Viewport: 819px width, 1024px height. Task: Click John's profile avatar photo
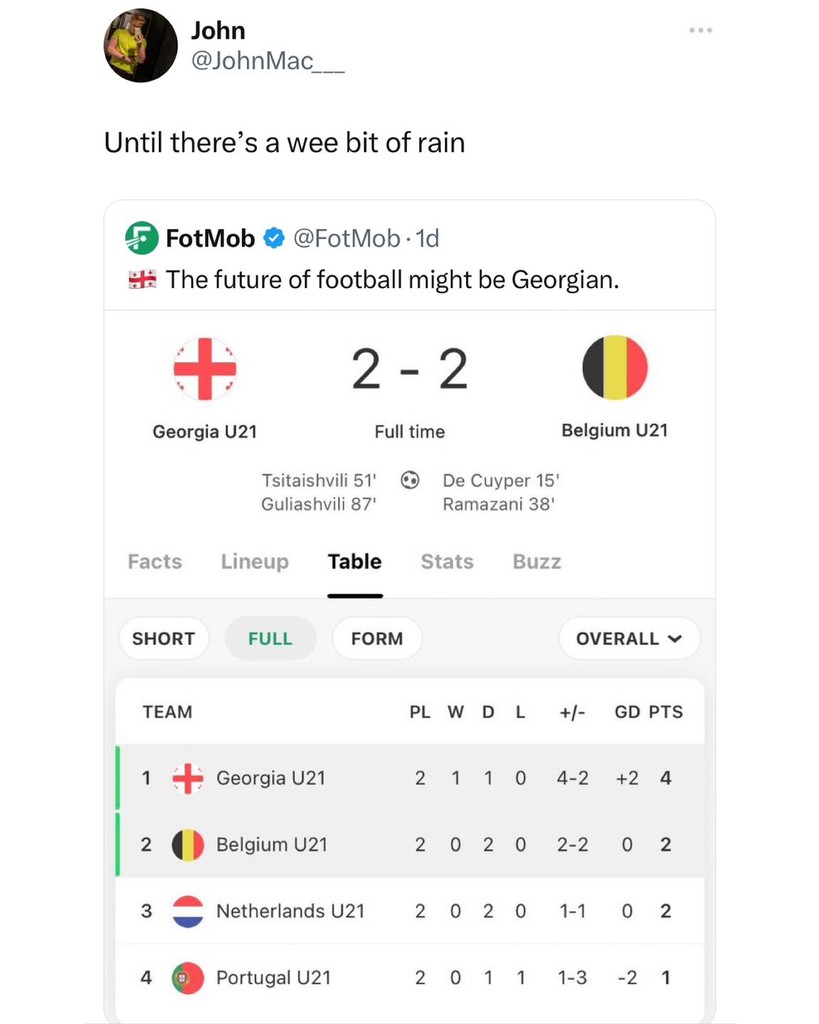tap(140, 46)
